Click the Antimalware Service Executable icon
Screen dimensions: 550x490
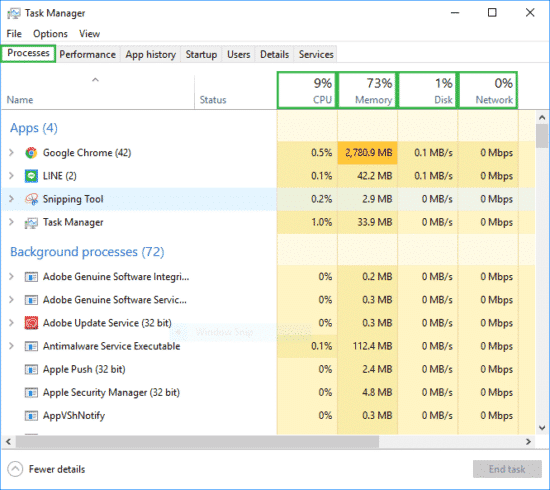point(31,346)
